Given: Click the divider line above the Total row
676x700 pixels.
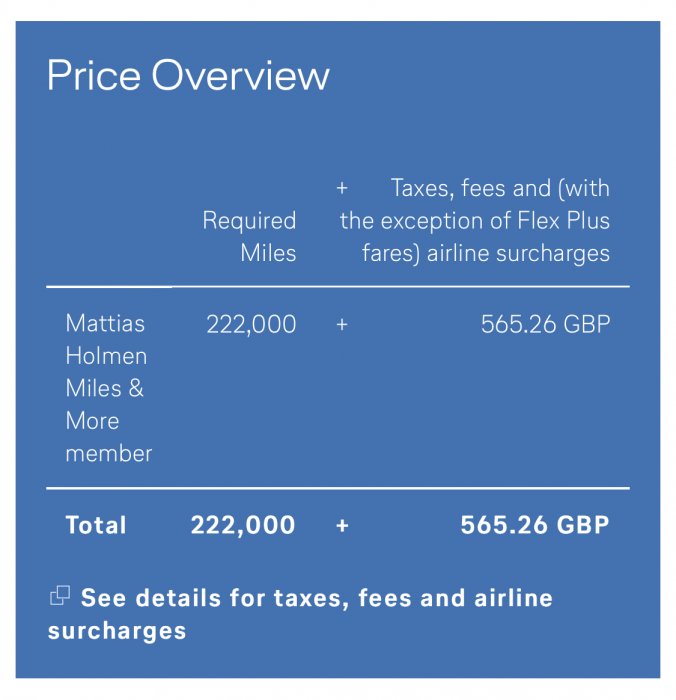Looking at the screenshot, I should tap(338, 488).
